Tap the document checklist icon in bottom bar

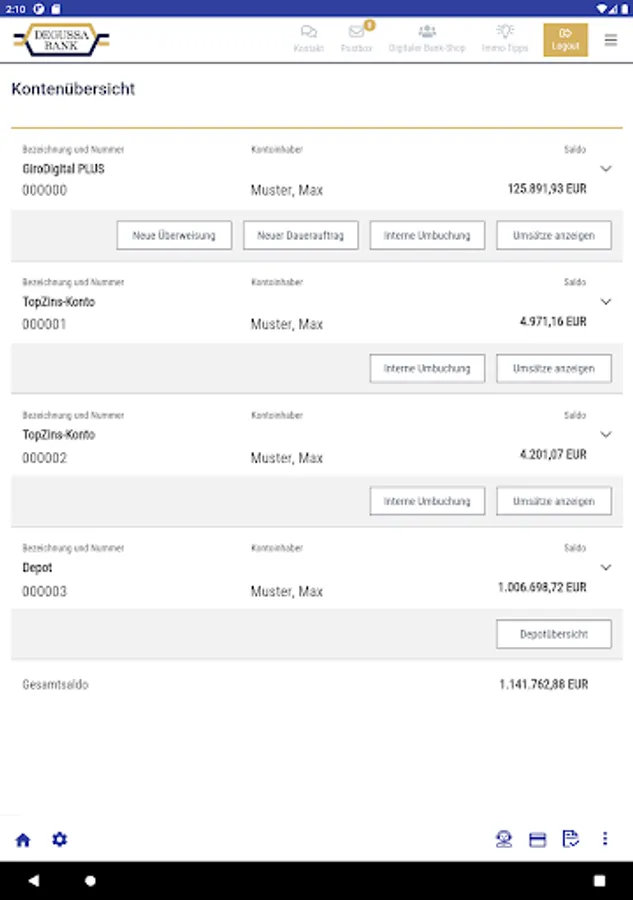pos(571,840)
